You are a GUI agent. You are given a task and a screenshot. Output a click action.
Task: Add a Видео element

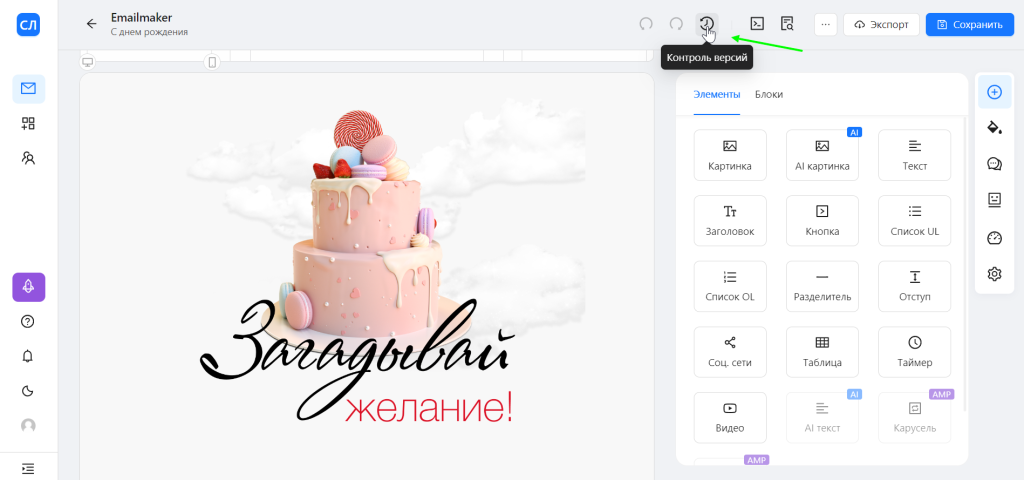(730, 418)
